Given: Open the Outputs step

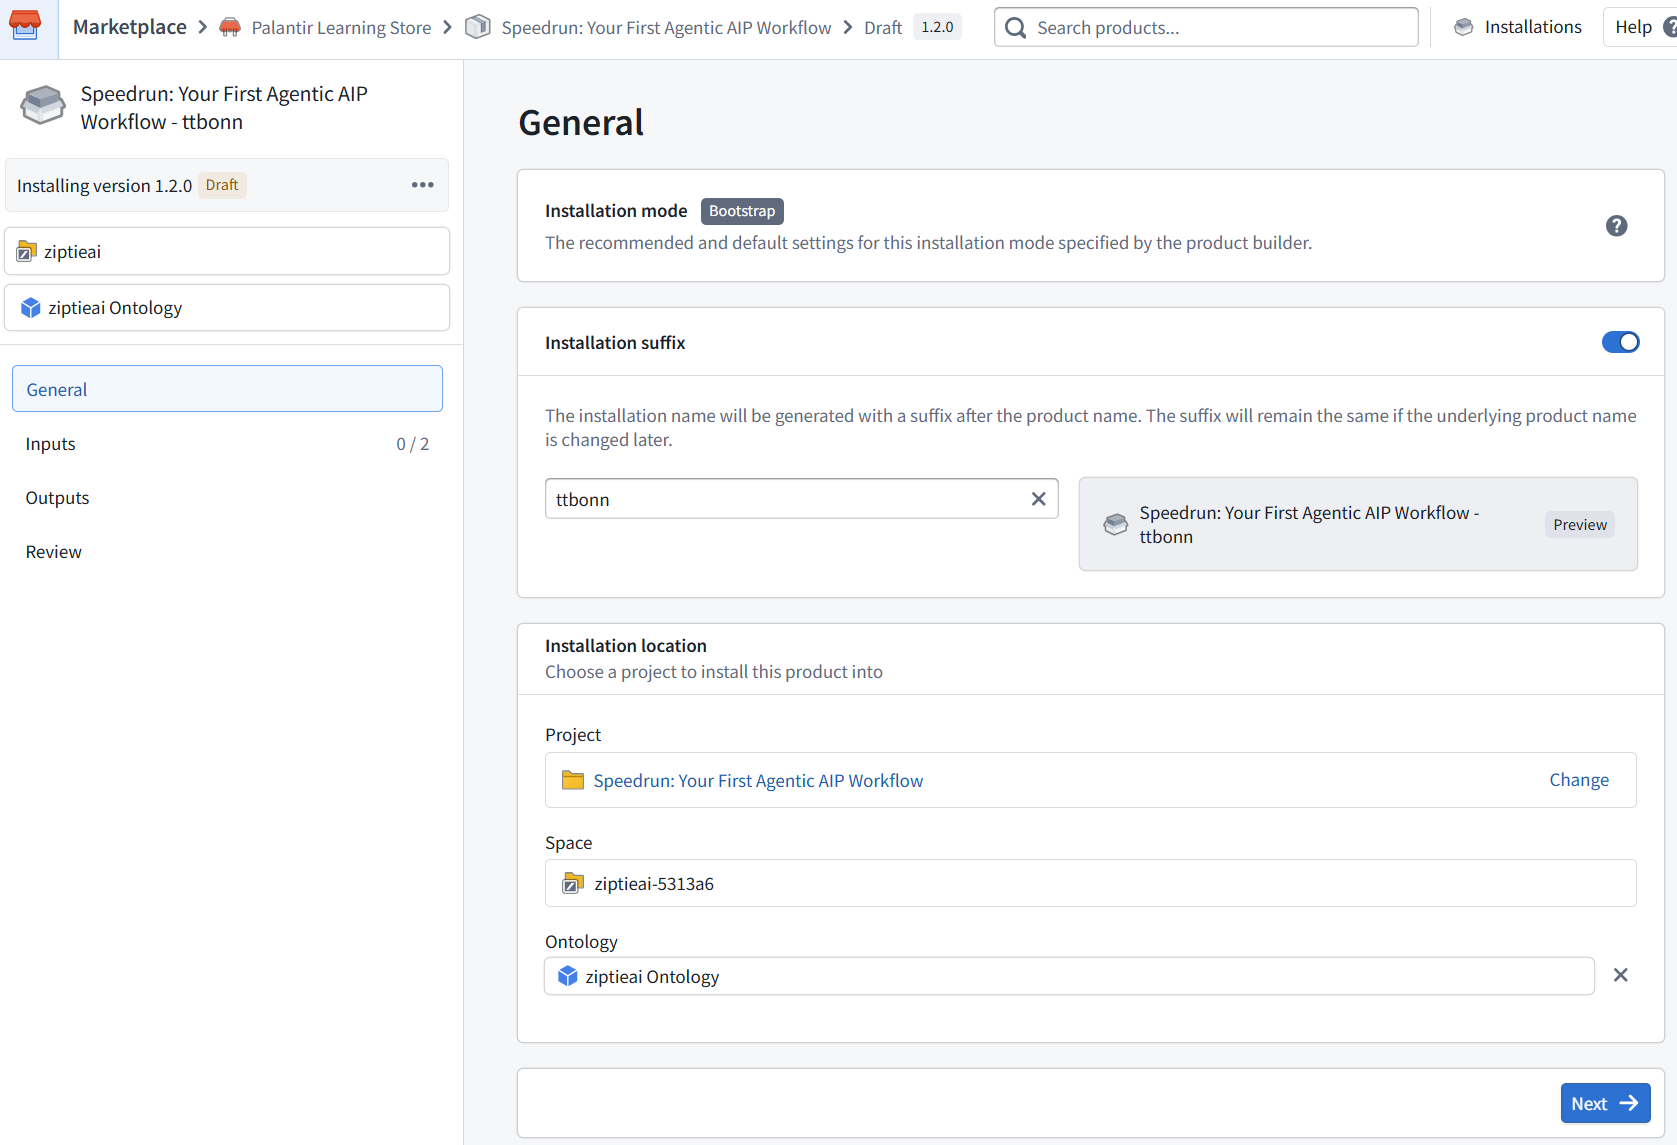Looking at the screenshot, I should [x=227, y=498].
